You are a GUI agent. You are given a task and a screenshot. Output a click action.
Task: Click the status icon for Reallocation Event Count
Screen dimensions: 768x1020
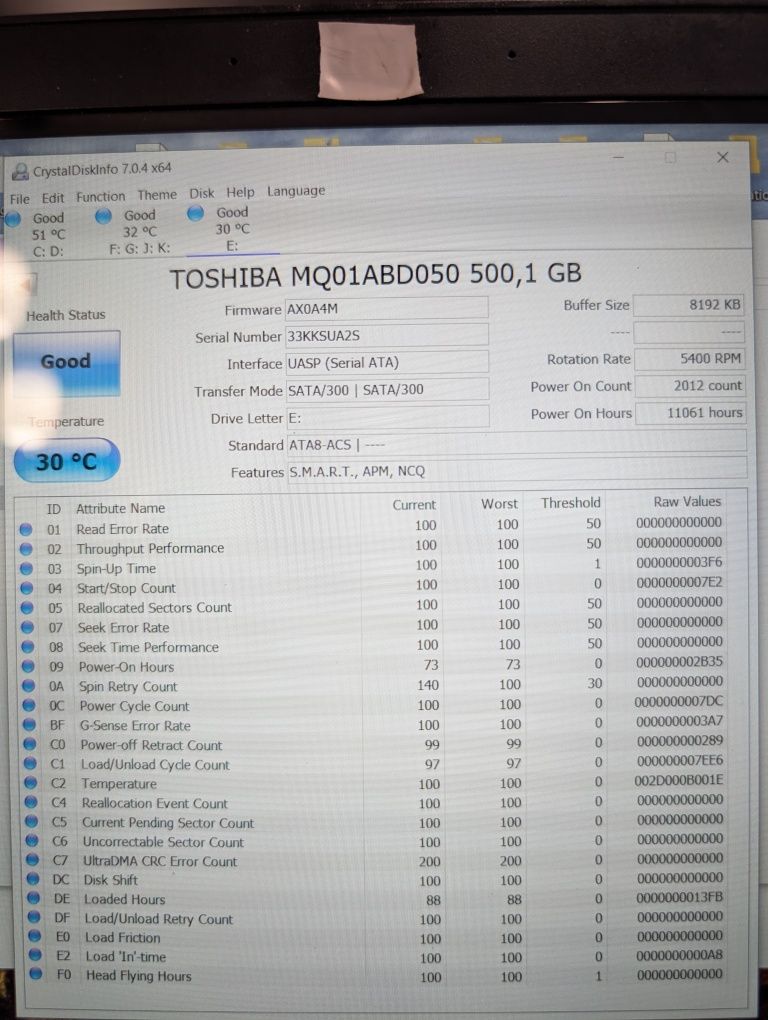pos(31,803)
